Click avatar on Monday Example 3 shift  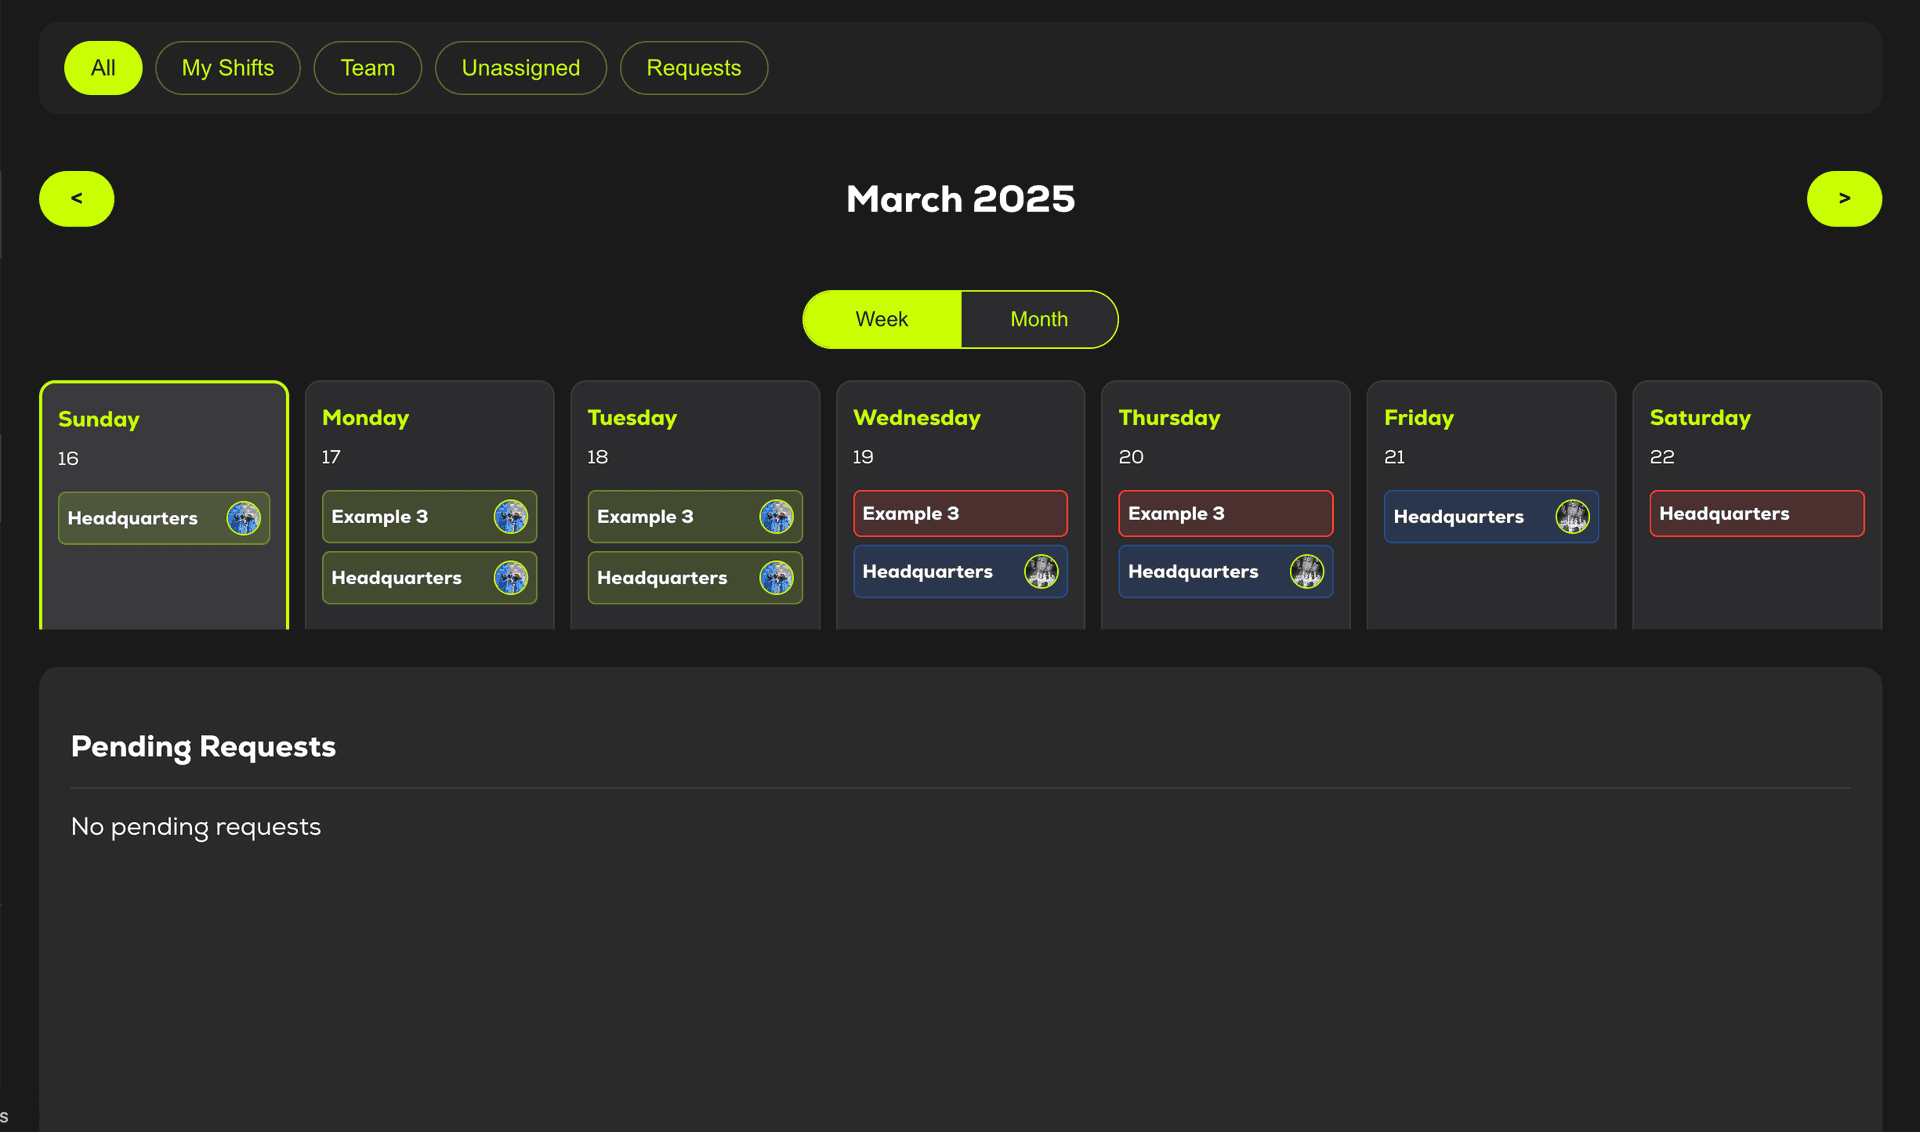coord(510,516)
